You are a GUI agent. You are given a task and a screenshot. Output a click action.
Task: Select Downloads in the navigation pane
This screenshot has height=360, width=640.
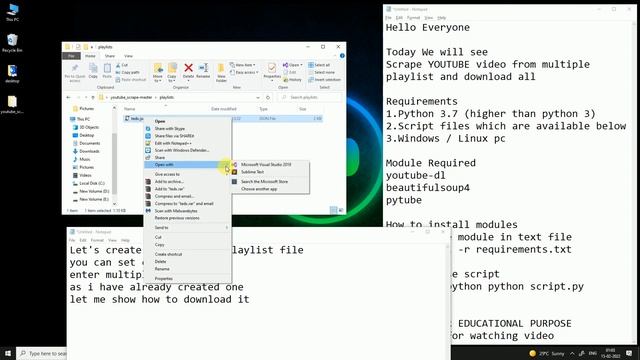pos(89,151)
